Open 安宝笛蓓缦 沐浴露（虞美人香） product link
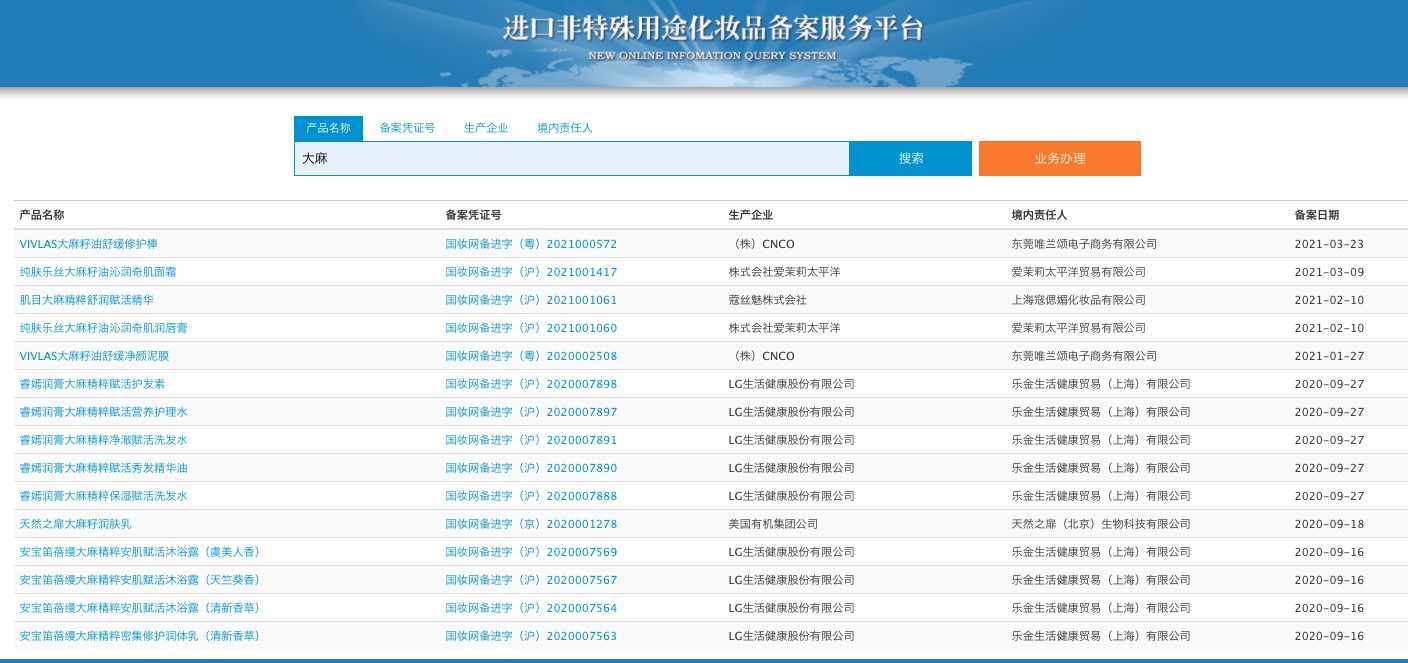Screen dimensions: 1408x663 coord(139,552)
